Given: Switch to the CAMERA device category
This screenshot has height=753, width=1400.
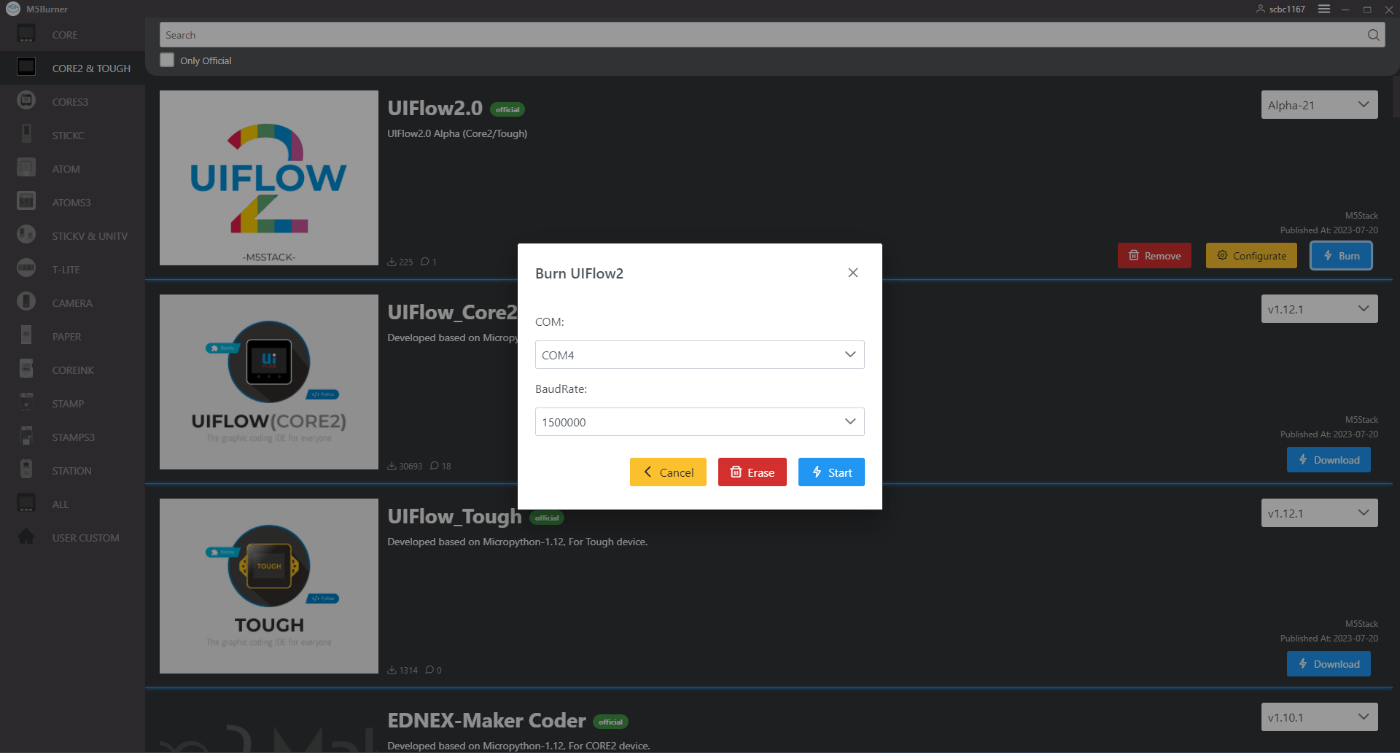Looking at the screenshot, I should coord(25,302).
